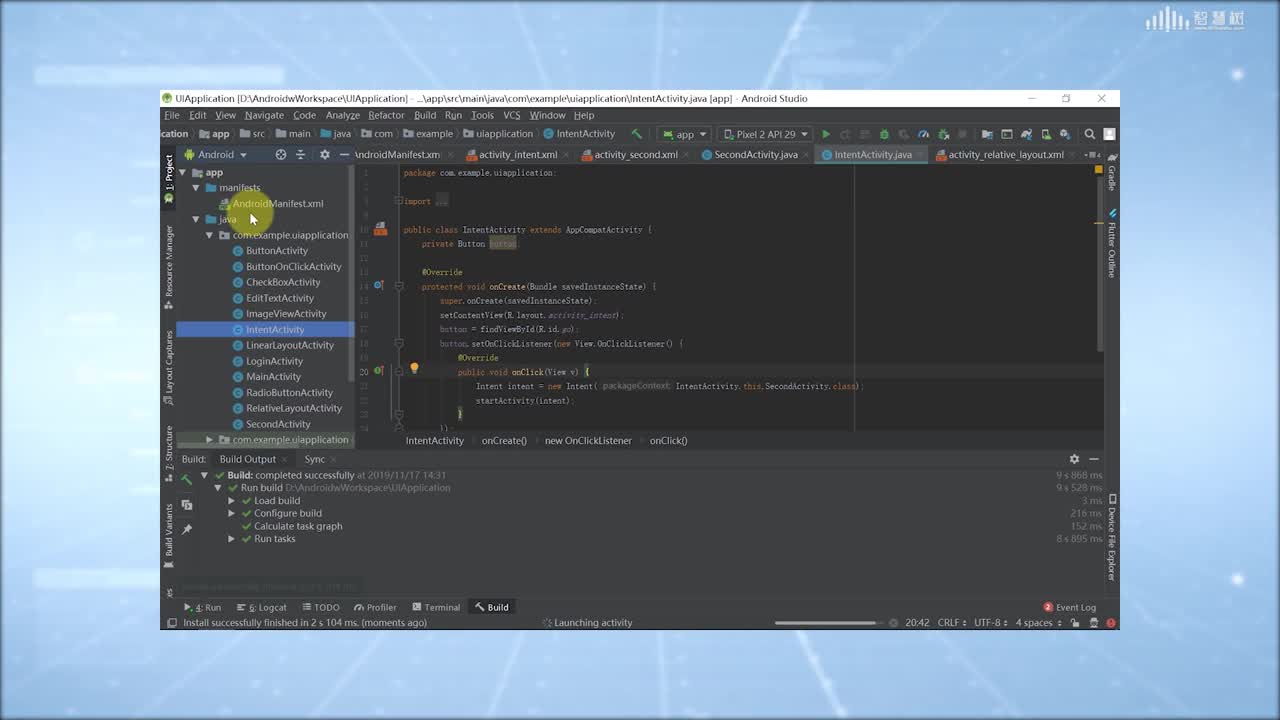Open the Profile app gauge icon
This screenshot has height=720, width=1280.
923,134
